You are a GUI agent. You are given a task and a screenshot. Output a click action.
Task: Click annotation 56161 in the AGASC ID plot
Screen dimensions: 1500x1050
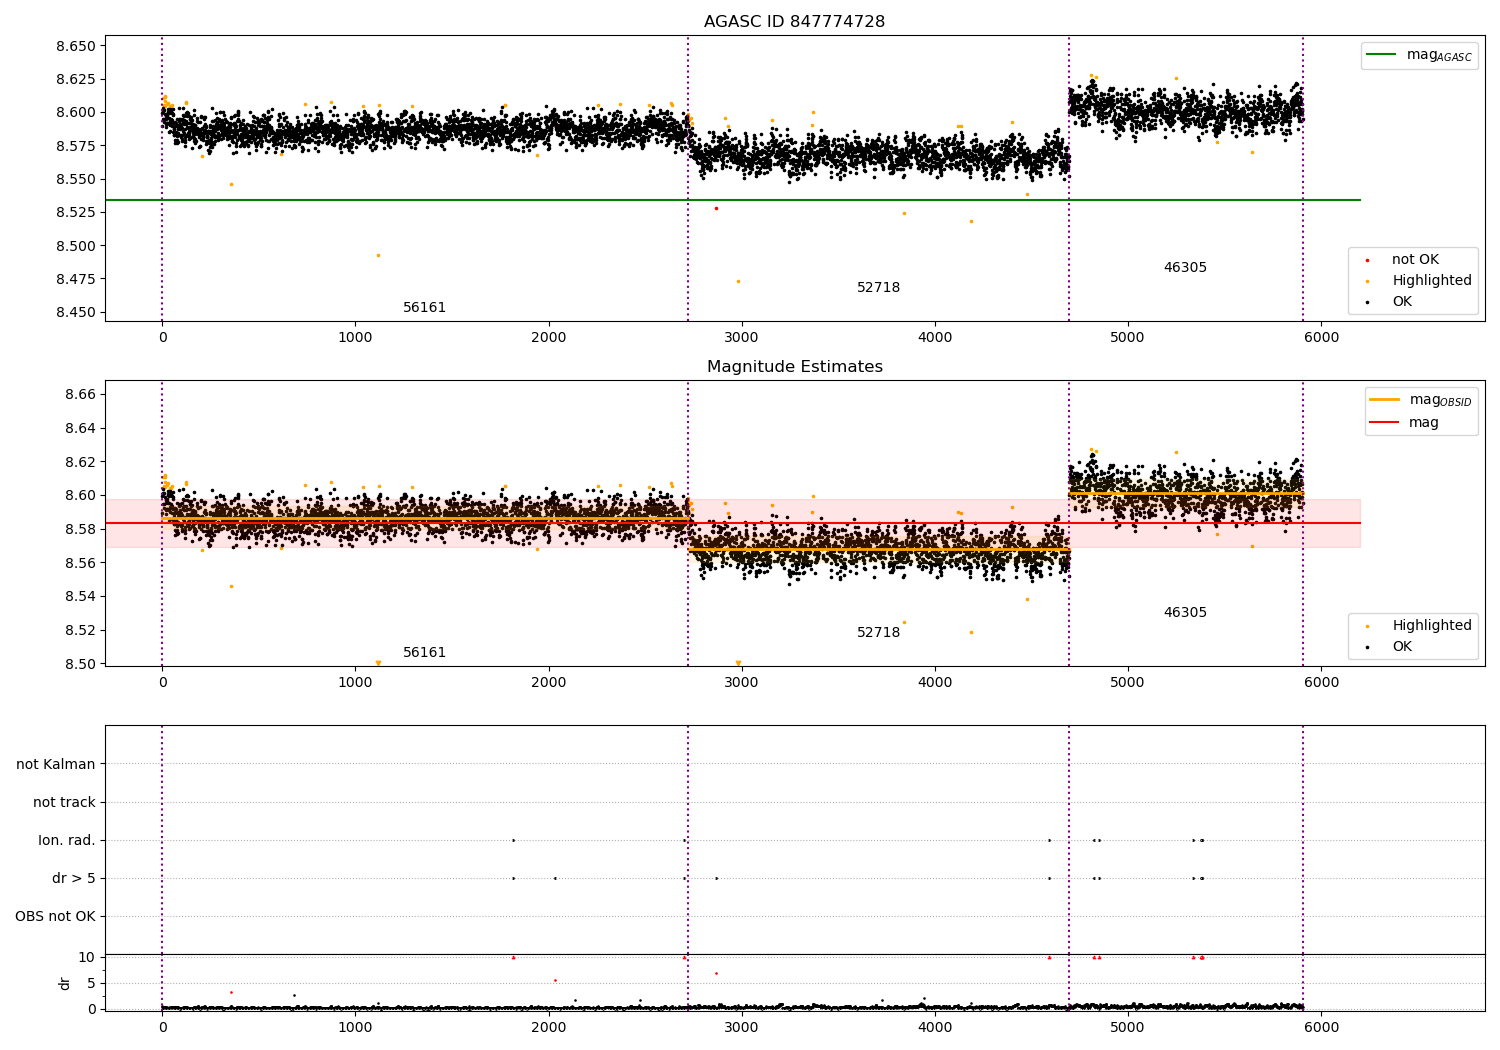click(424, 308)
